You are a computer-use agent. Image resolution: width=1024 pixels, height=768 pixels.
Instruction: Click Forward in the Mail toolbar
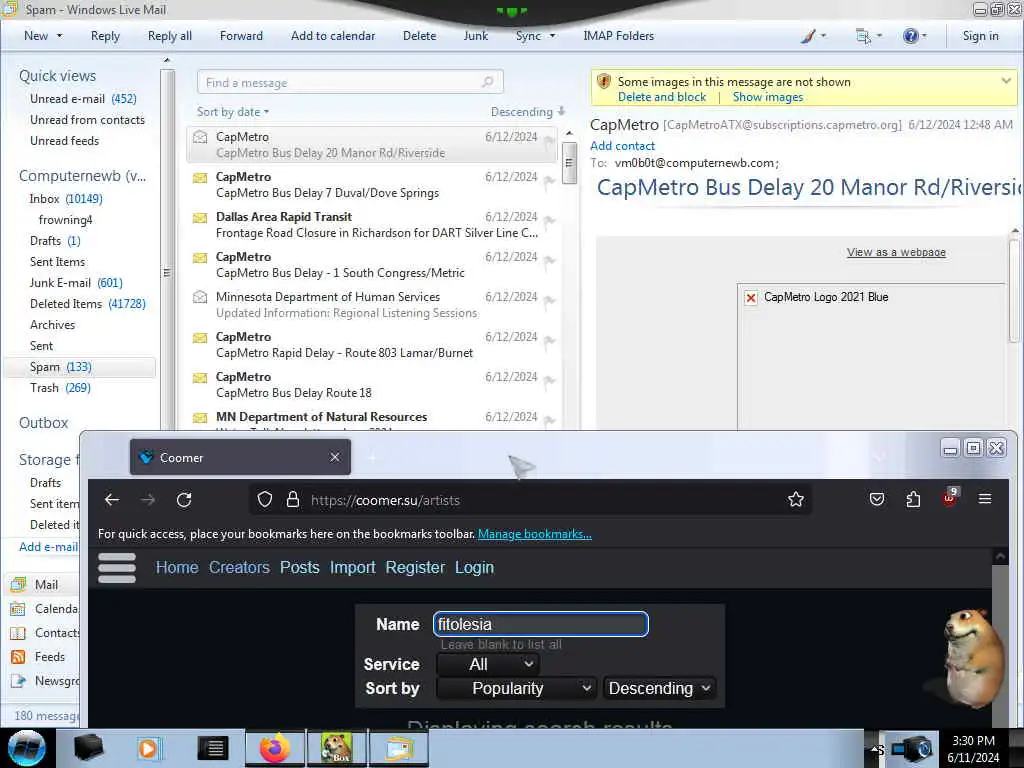(241, 36)
